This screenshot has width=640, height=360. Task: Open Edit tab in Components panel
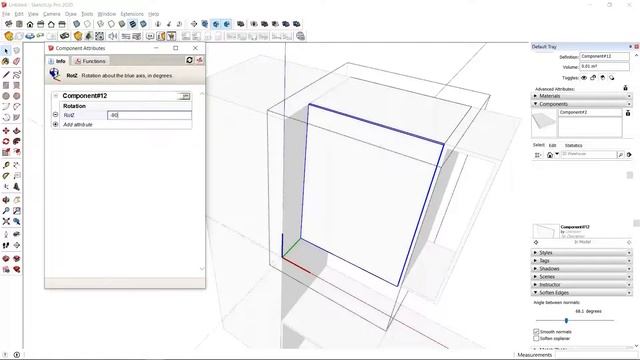[552, 145]
